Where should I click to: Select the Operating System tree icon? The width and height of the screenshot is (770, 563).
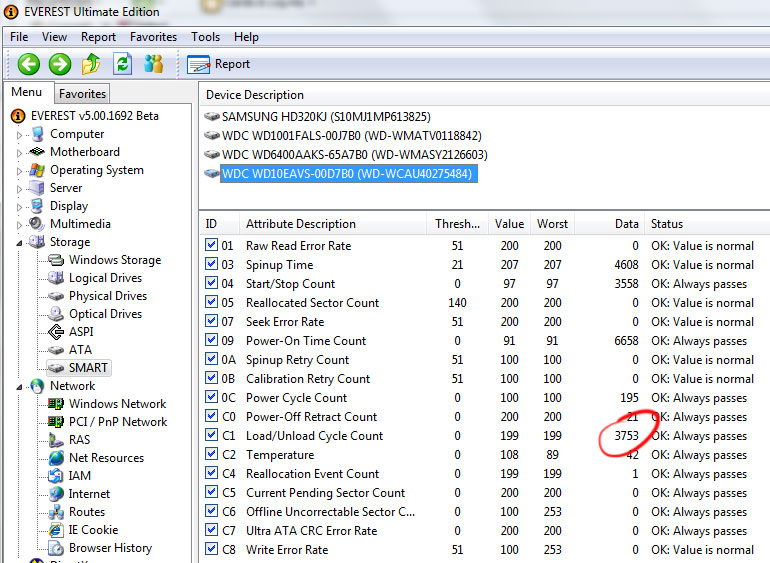pyautogui.click(x=37, y=170)
